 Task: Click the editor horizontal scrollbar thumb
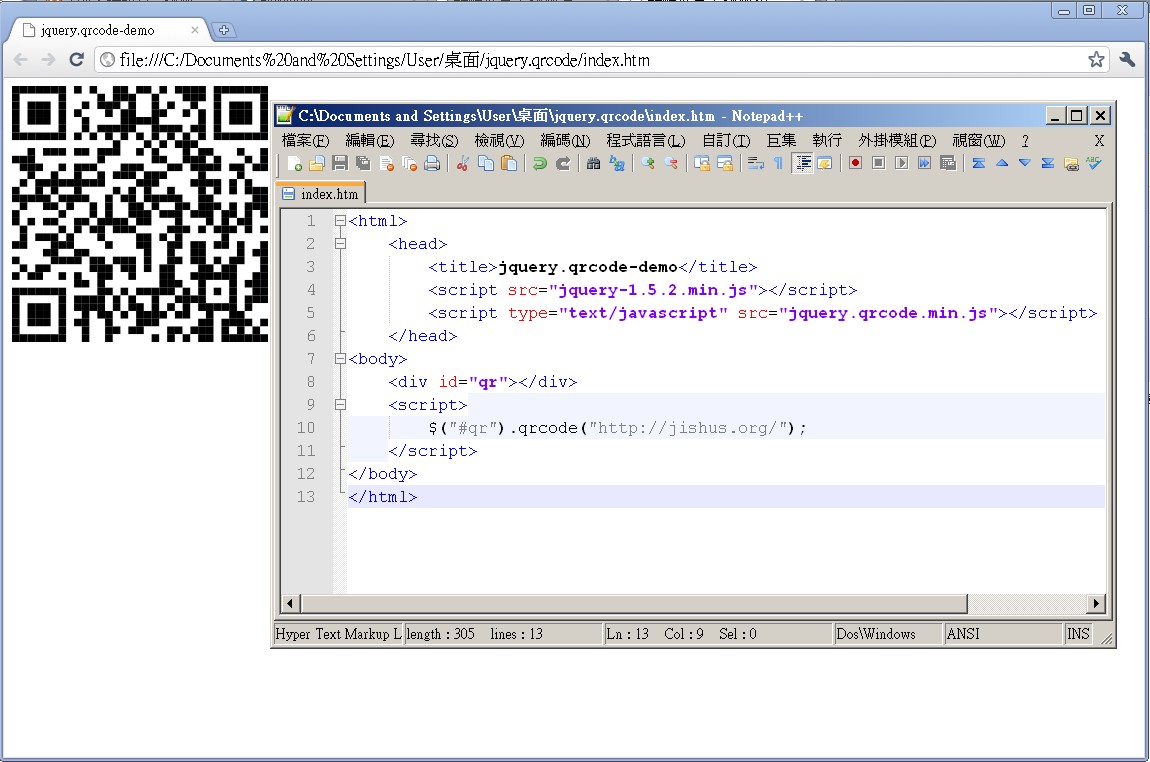634,604
